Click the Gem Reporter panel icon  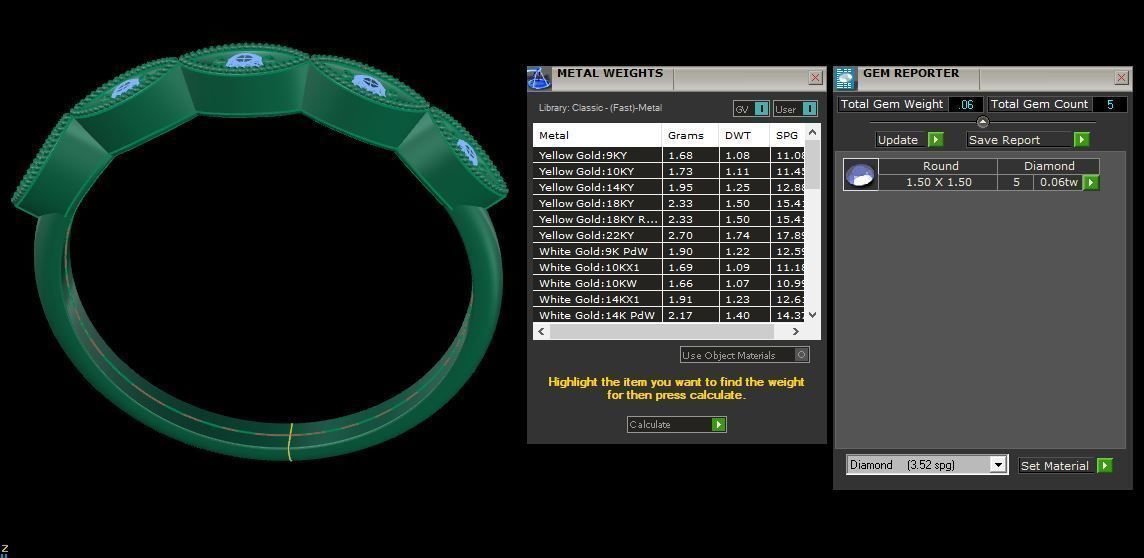846,78
